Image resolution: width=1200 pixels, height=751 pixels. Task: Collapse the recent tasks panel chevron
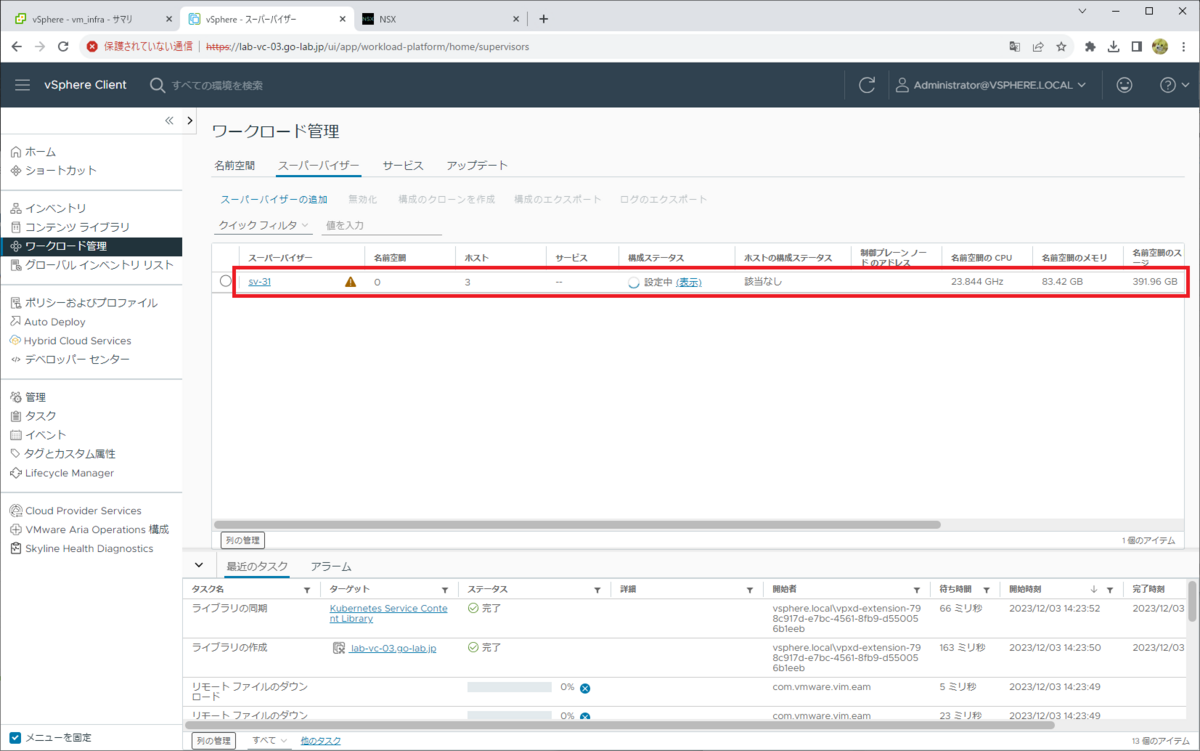pyautogui.click(x=198, y=566)
